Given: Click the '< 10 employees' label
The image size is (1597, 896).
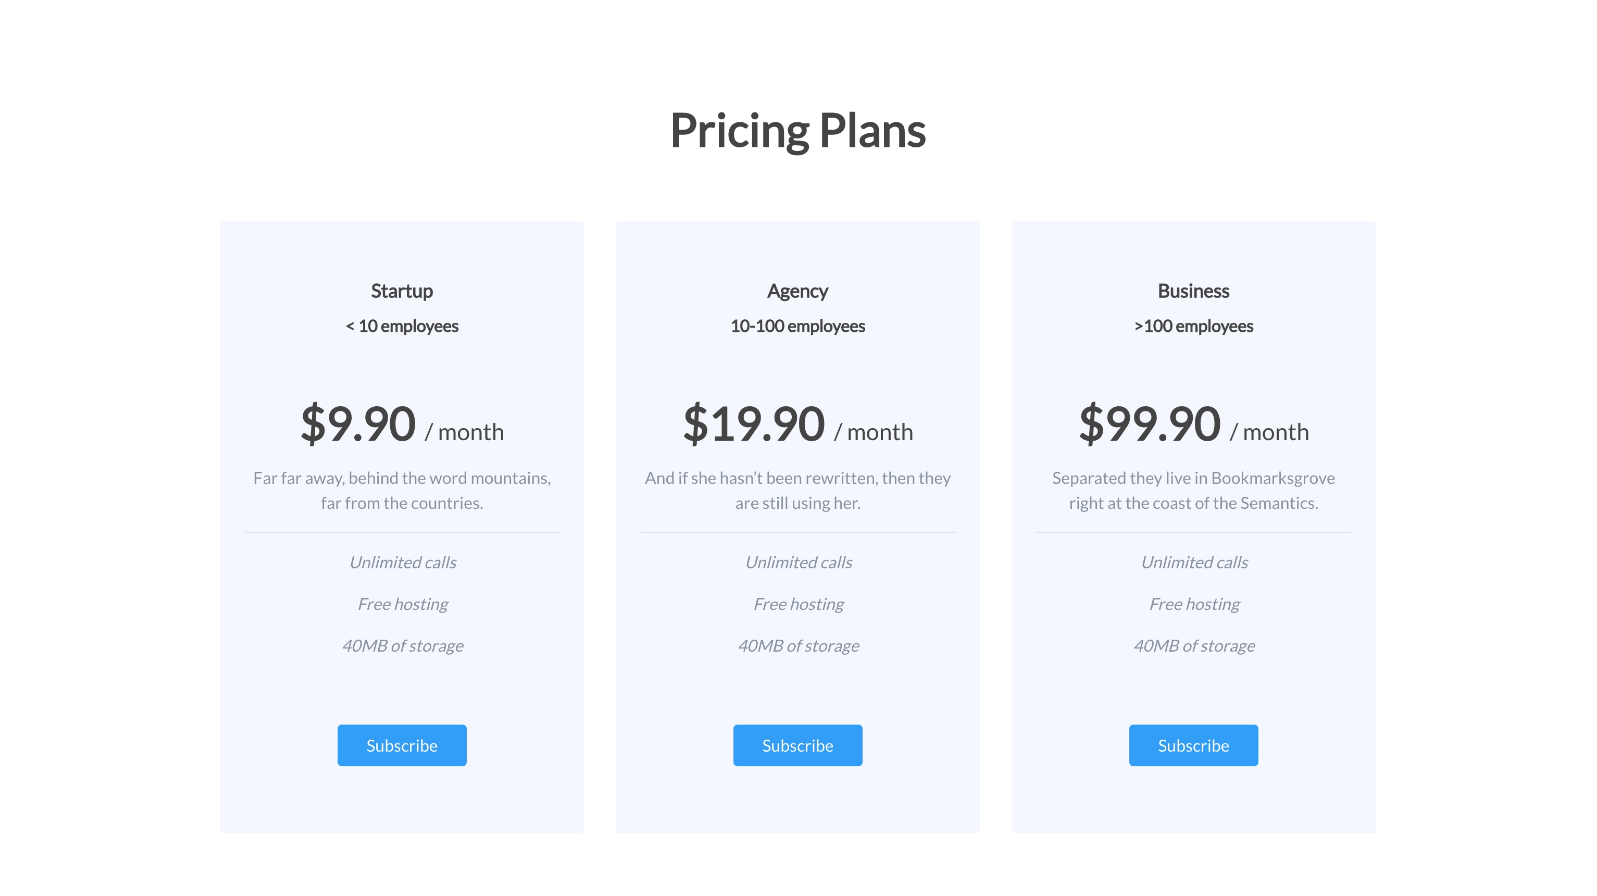Looking at the screenshot, I should pyautogui.click(x=402, y=326).
